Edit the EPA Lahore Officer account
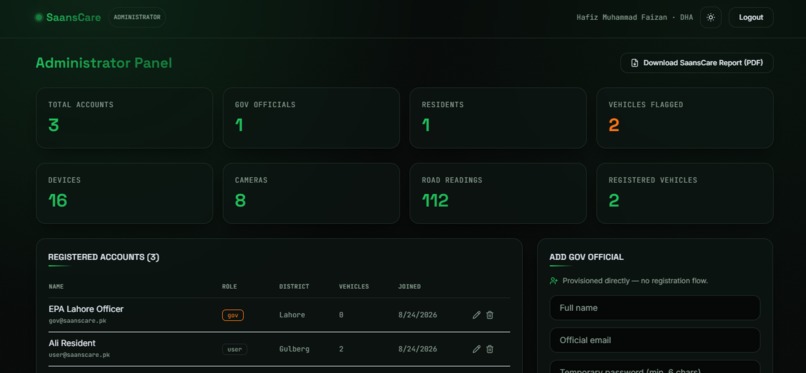The width and height of the screenshot is (806, 373). click(x=477, y=315)
